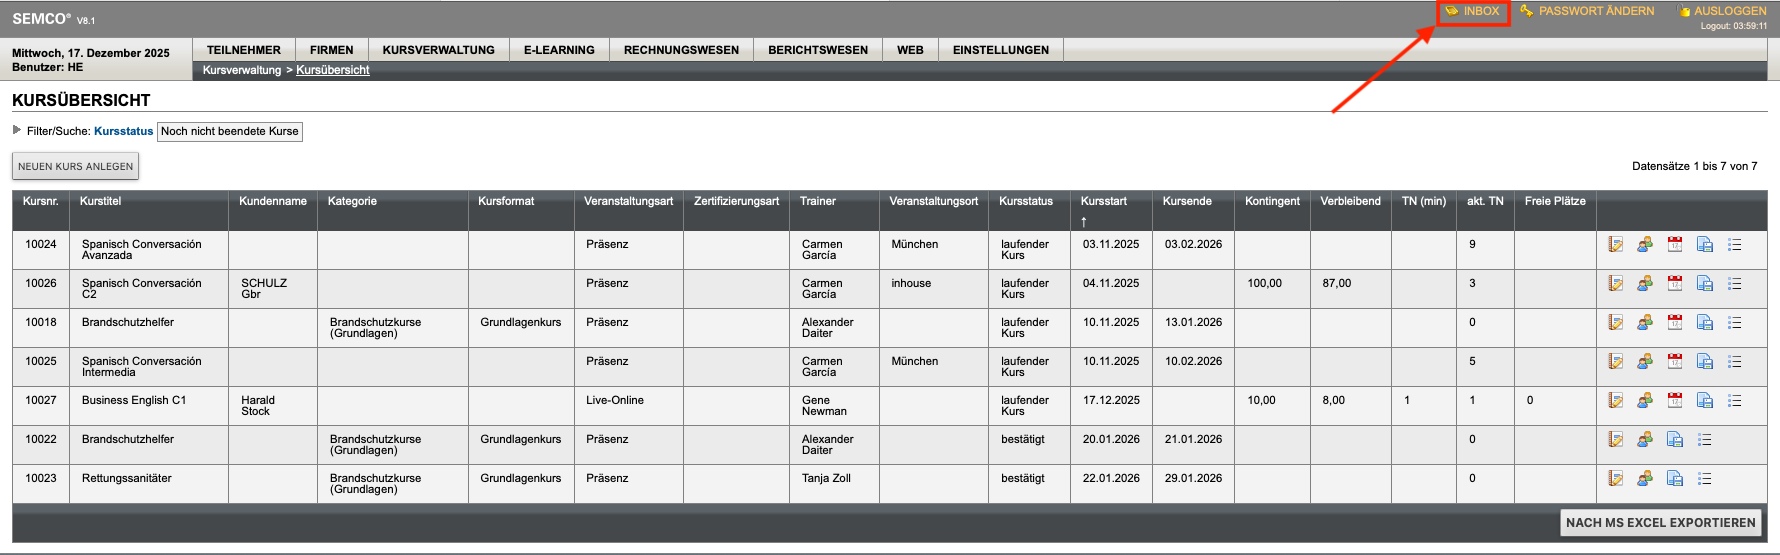Export table with NACH MS EXCEL EXPORTIEREN
The image size is (1780, 555).
pos(1660,522)
